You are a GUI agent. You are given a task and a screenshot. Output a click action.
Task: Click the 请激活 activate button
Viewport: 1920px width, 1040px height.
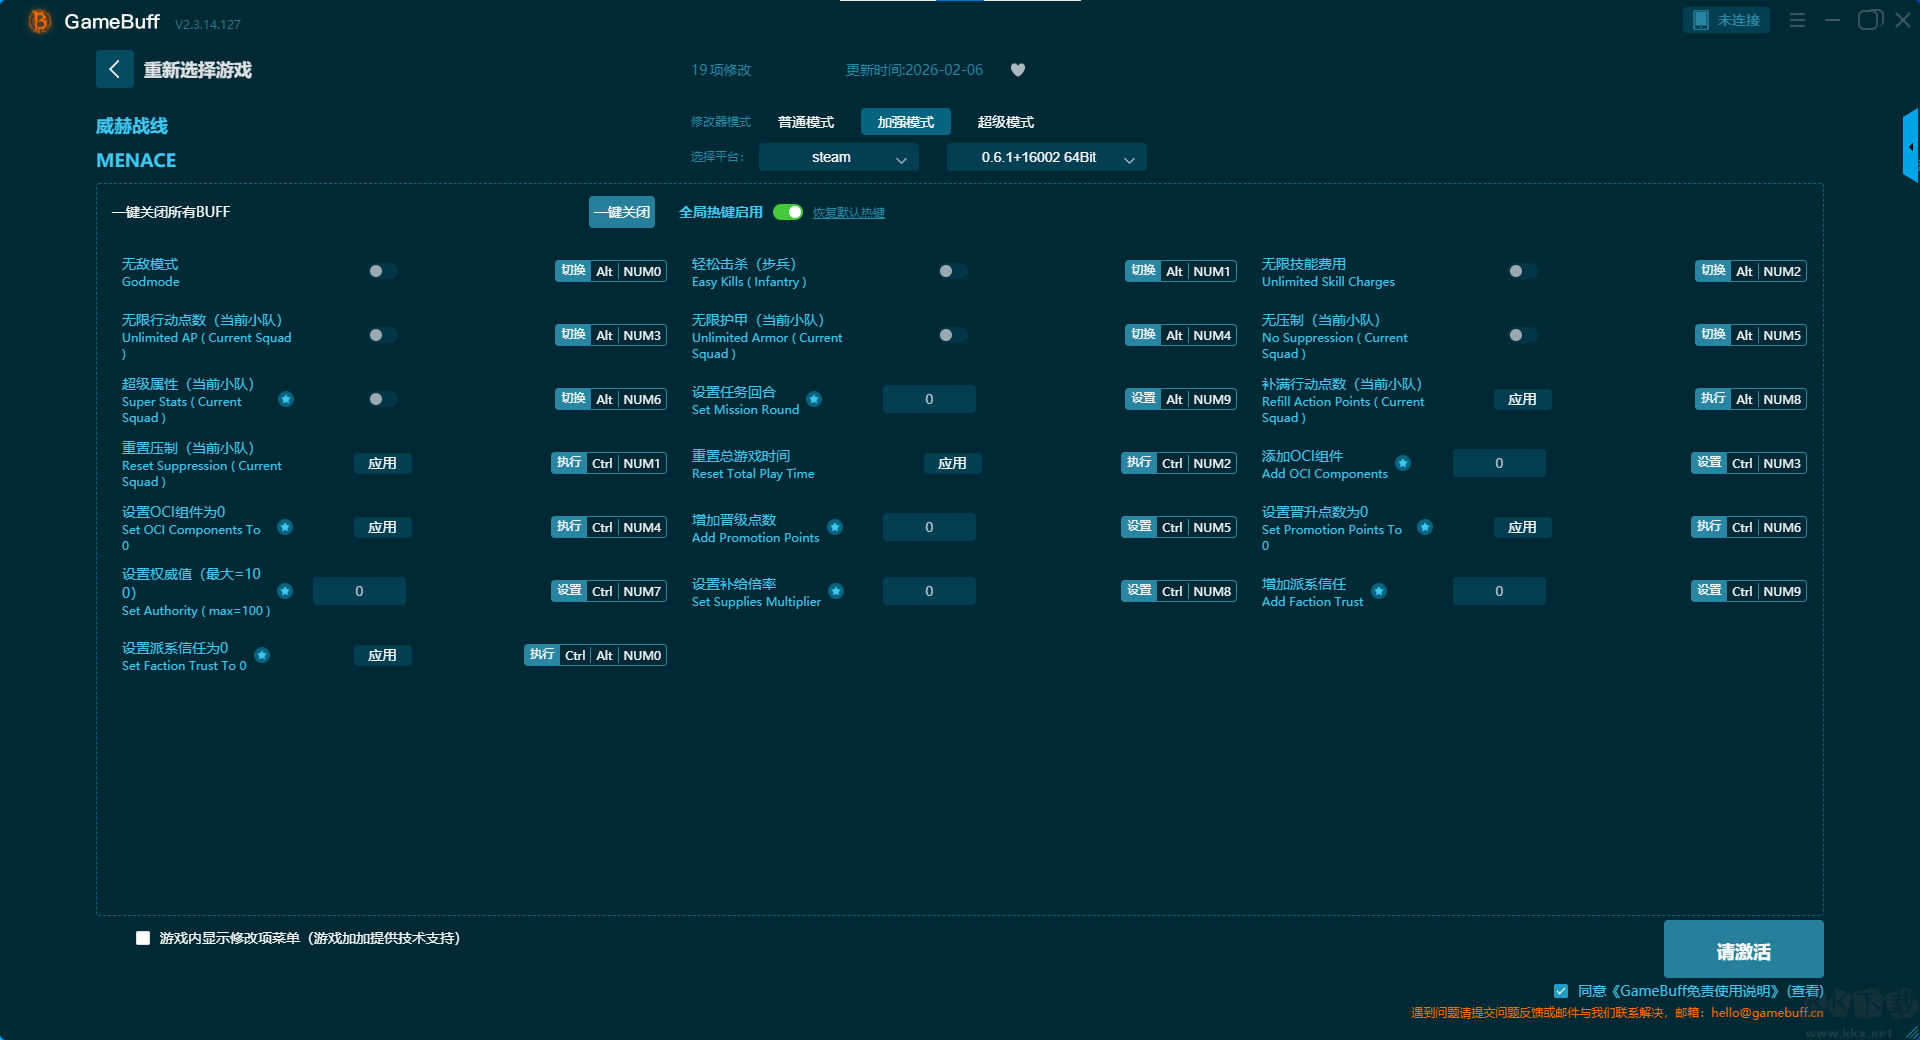(x=1743, y=949)
